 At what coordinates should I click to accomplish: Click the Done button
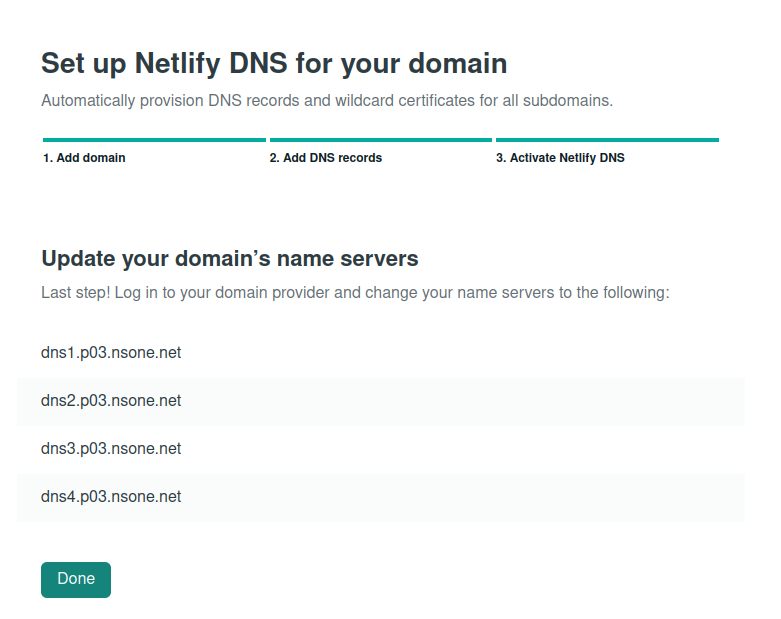point(76,580)
